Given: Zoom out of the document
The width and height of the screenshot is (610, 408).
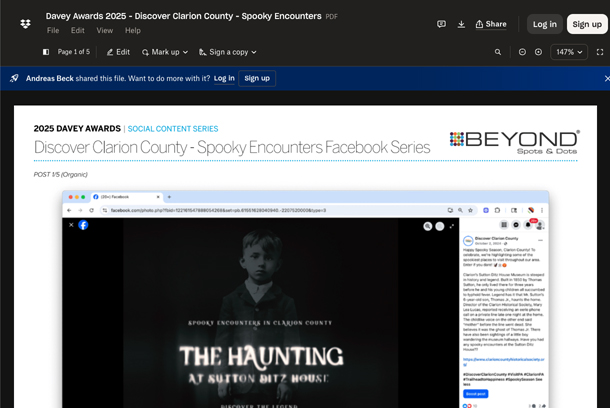Looking at the screenshot, I should click(522, 52).
